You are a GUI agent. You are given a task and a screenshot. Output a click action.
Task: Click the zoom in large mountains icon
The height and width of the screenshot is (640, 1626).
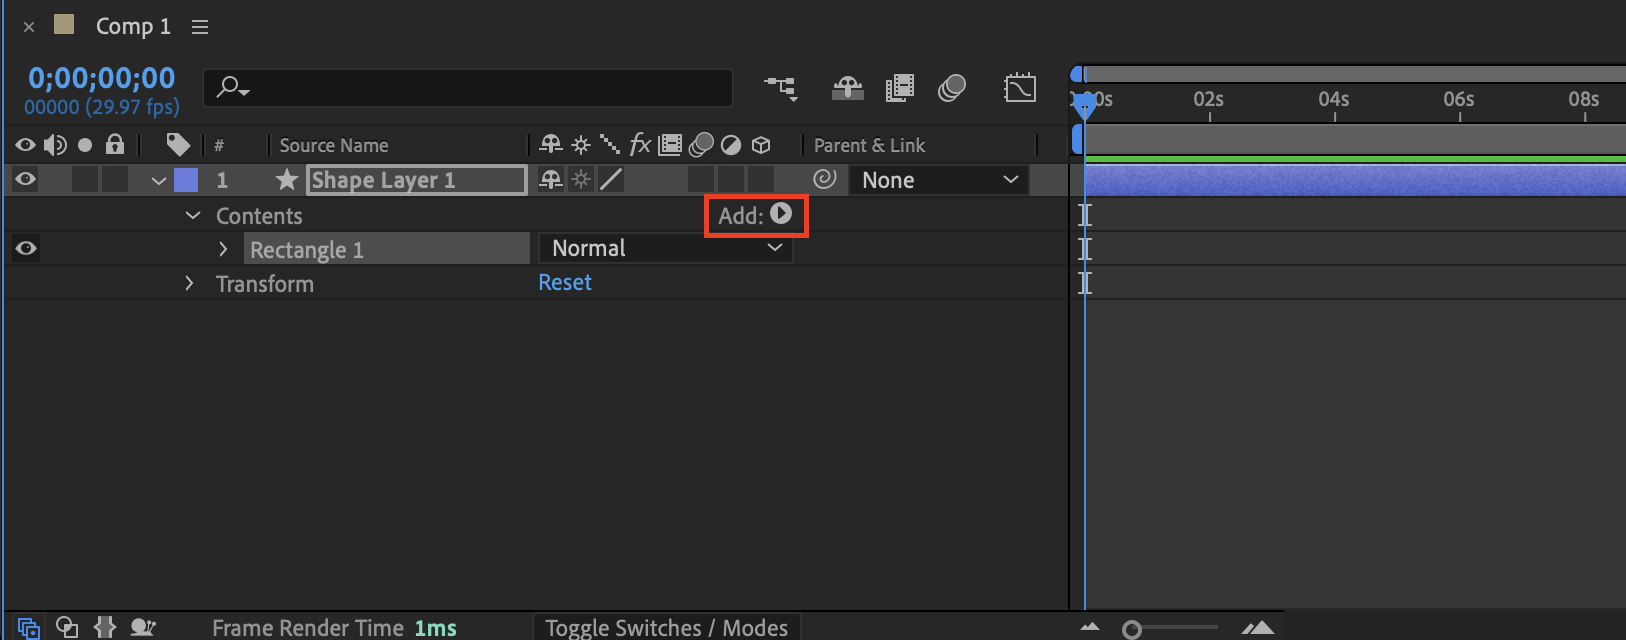(x=1258, y=628)
